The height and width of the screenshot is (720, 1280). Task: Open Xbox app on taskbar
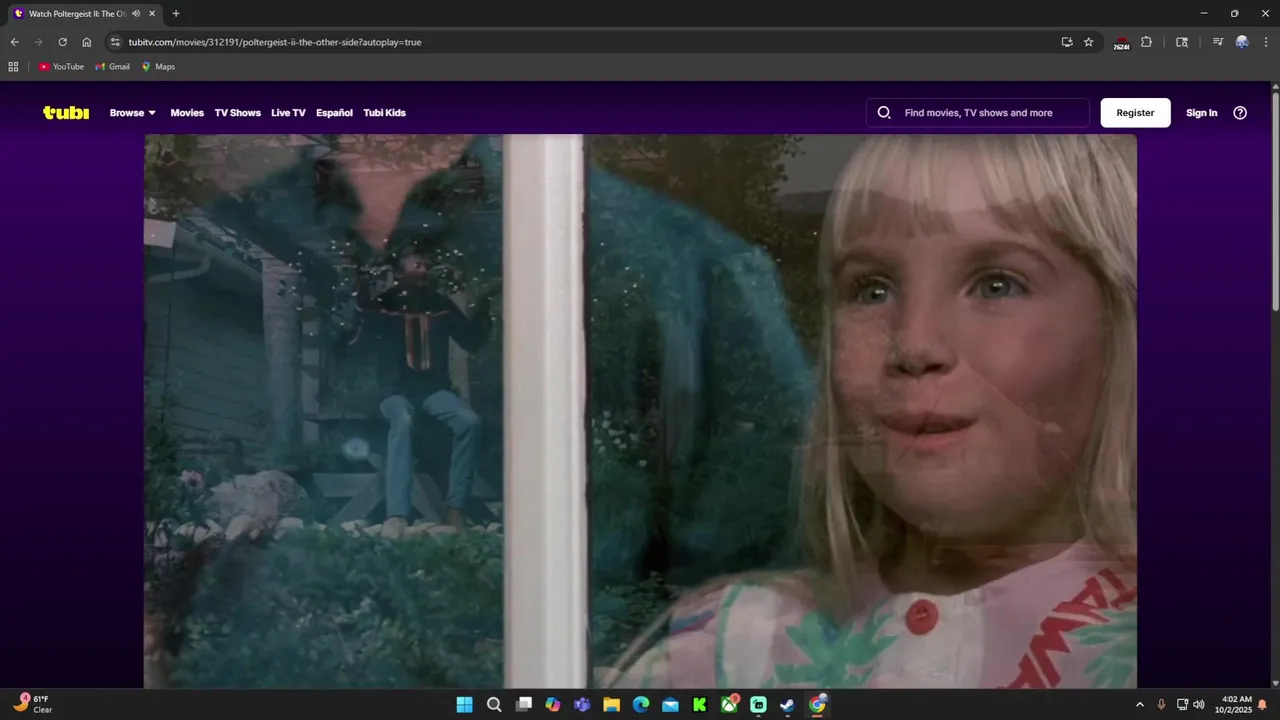[x=729, y=705]
